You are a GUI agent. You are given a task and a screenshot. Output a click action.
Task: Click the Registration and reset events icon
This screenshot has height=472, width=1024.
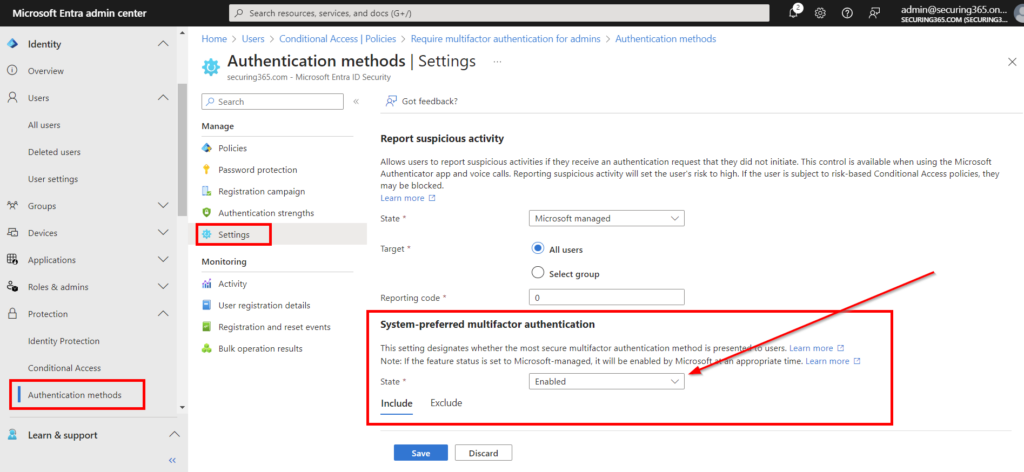pyautogui.click(x=207, y=326)
